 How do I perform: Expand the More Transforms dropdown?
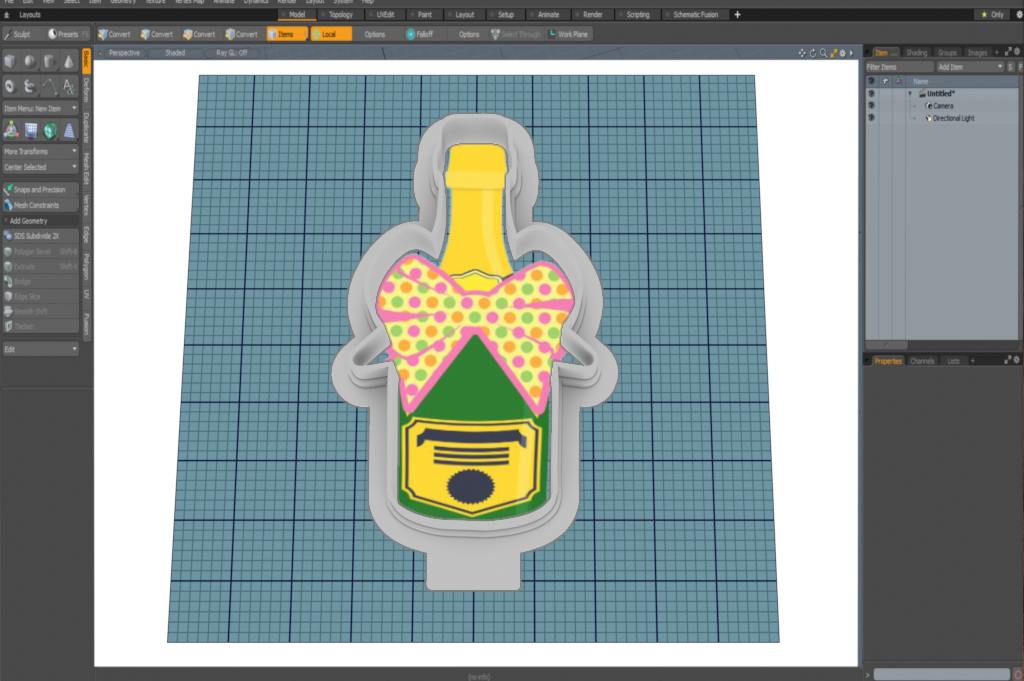40,150
